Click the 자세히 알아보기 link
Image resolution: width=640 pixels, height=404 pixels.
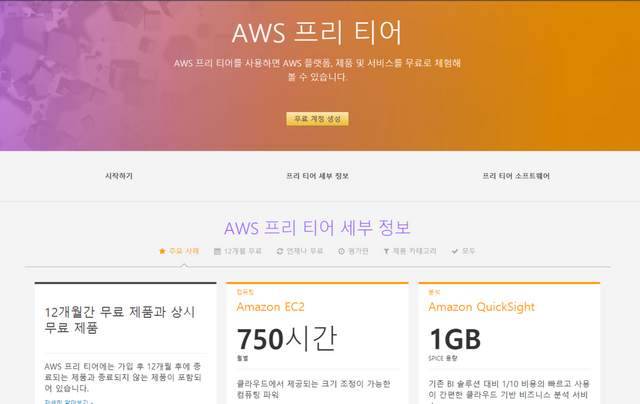pos(69,402)
